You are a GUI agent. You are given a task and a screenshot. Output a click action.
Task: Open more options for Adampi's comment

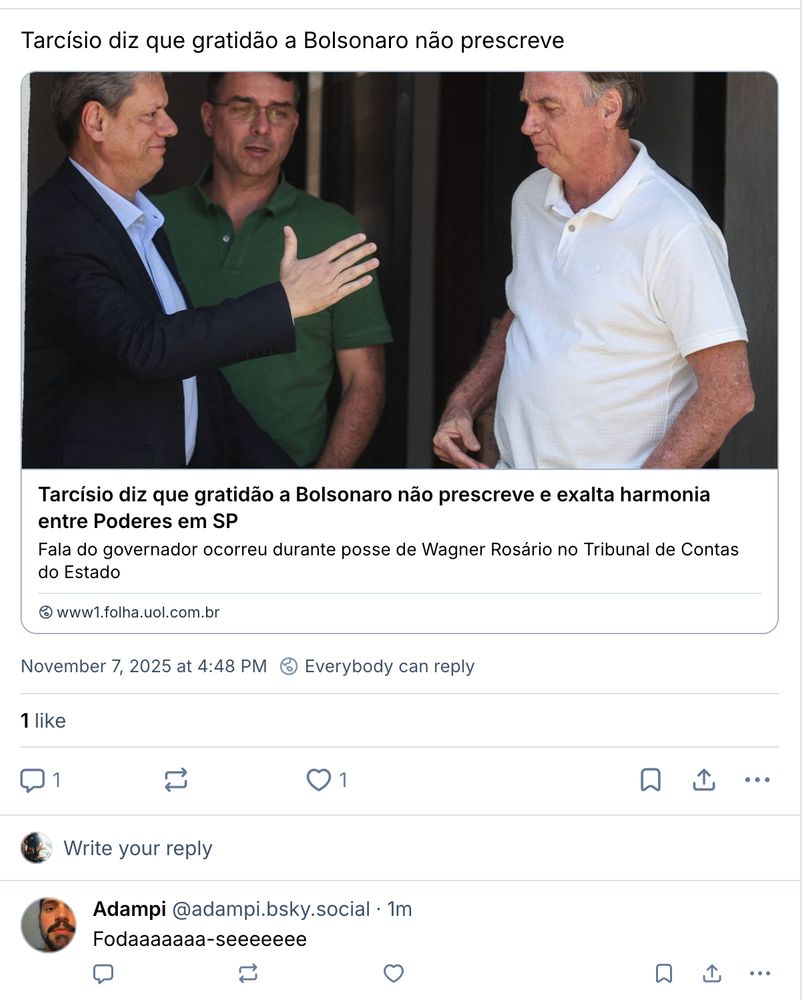[760, 973]
